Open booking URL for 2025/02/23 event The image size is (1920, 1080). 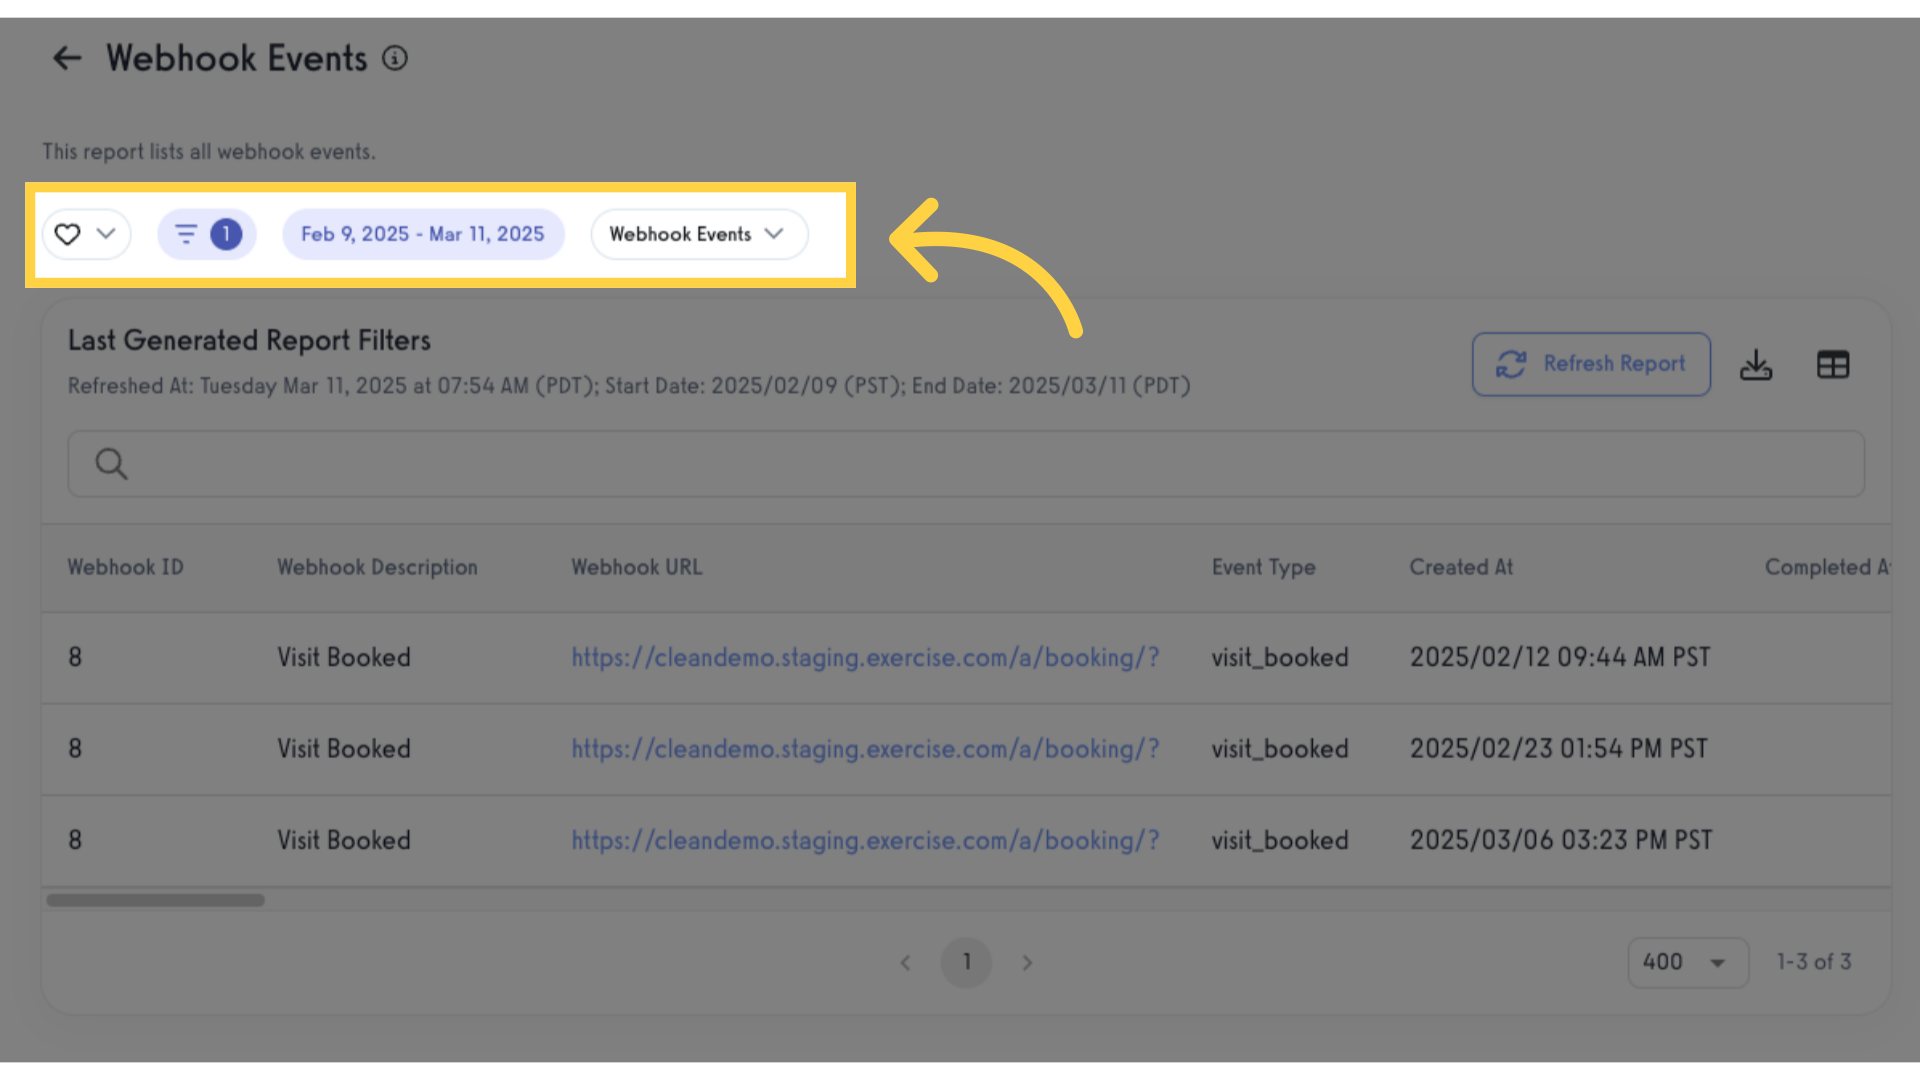click(x=865, y=748)
